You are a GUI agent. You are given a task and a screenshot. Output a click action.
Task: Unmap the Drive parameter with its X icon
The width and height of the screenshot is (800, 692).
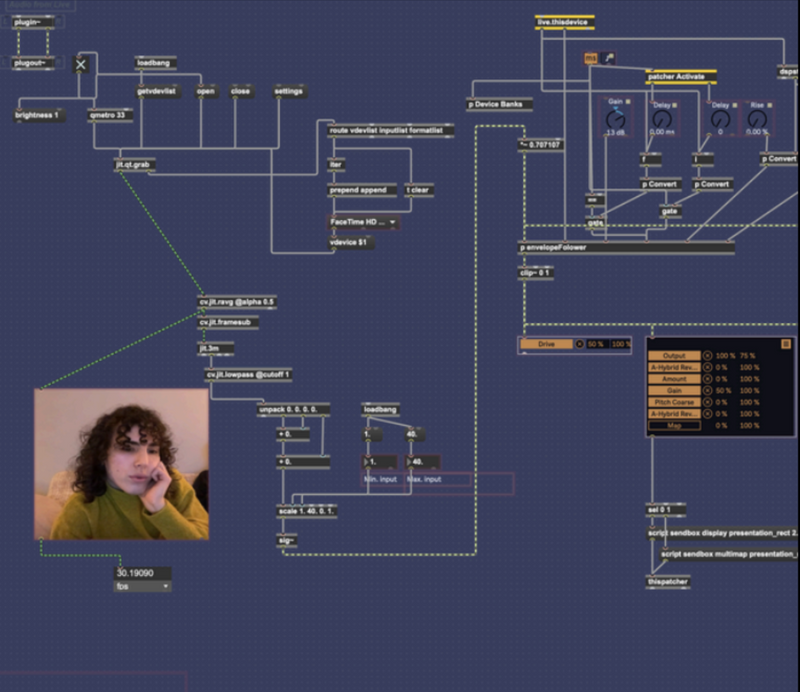[578, 344]
